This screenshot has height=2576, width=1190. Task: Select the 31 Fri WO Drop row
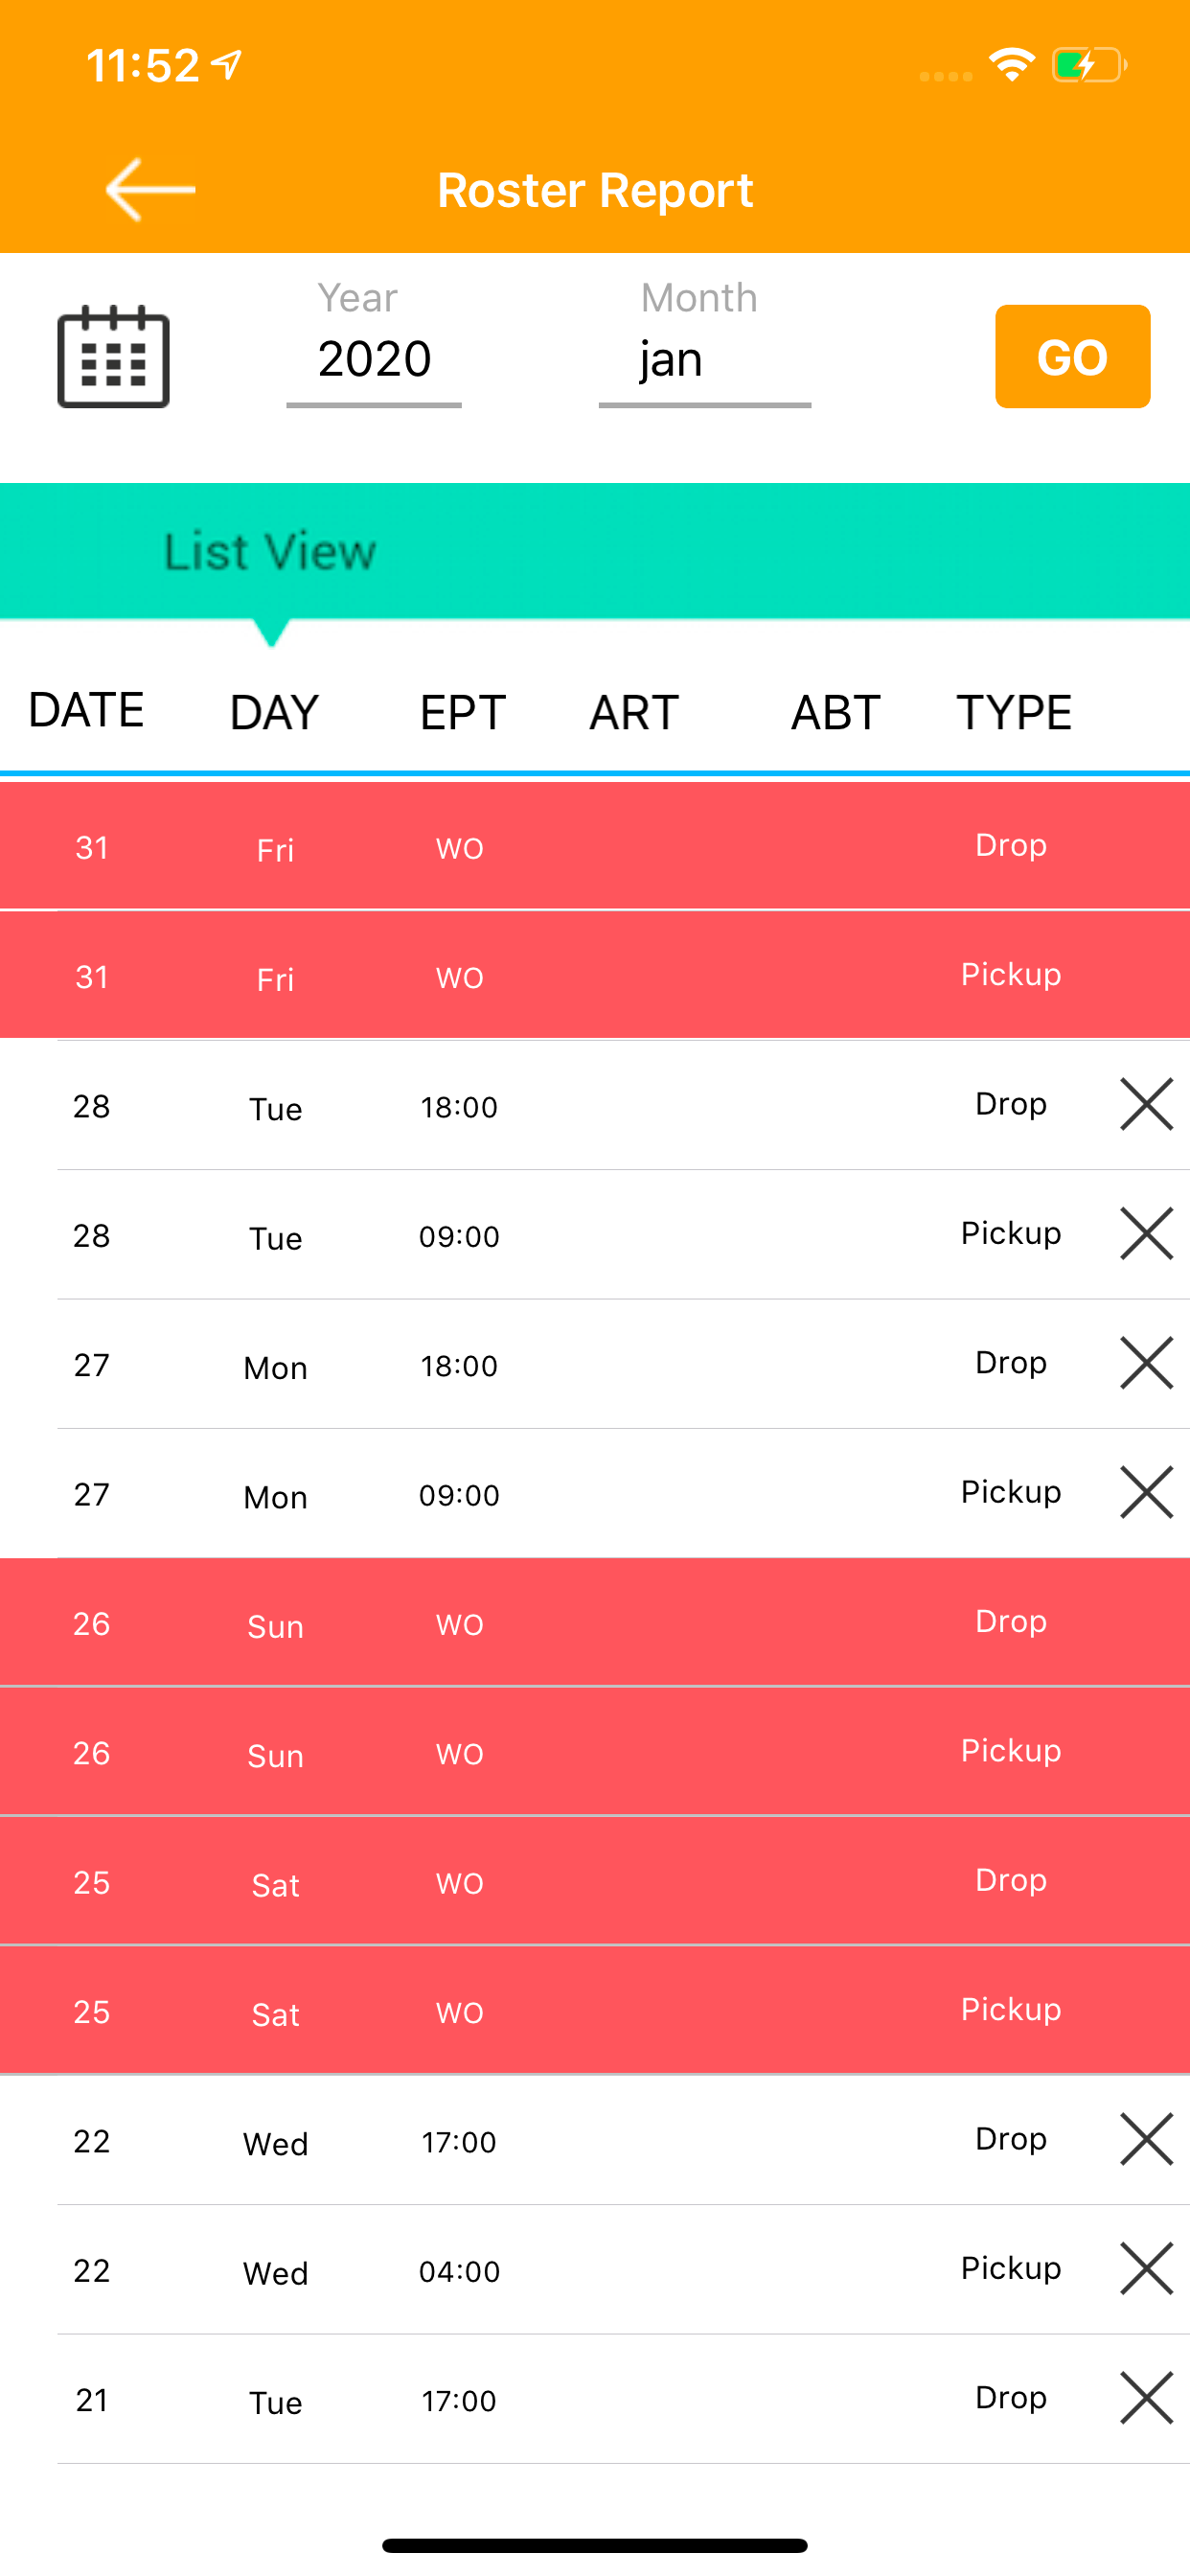(595, 846)
